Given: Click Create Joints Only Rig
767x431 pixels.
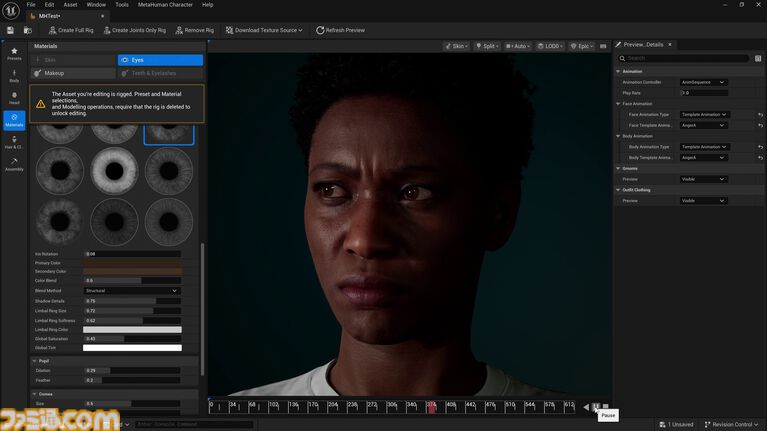Looking at the screenshot, I should click(135, 30).
